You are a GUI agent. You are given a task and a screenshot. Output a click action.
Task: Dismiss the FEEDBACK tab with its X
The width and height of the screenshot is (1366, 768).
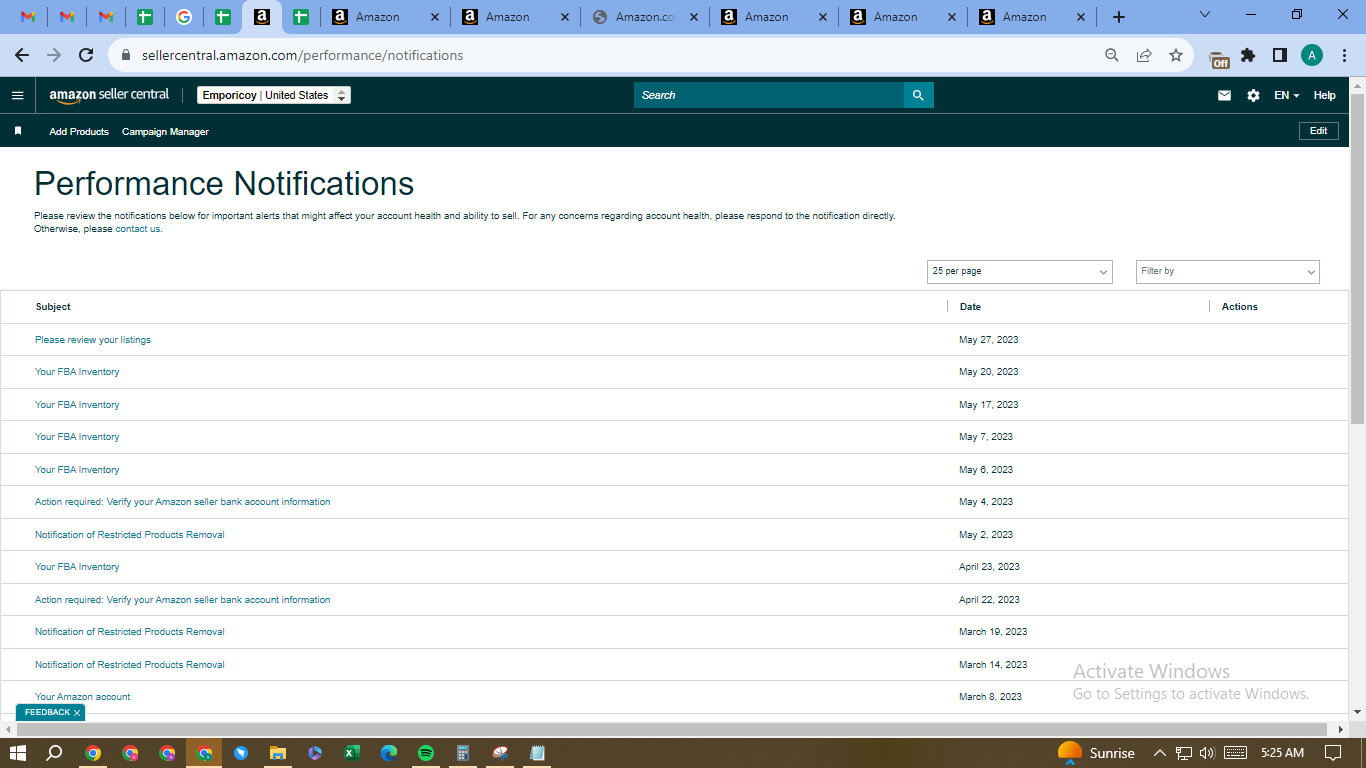77,713
